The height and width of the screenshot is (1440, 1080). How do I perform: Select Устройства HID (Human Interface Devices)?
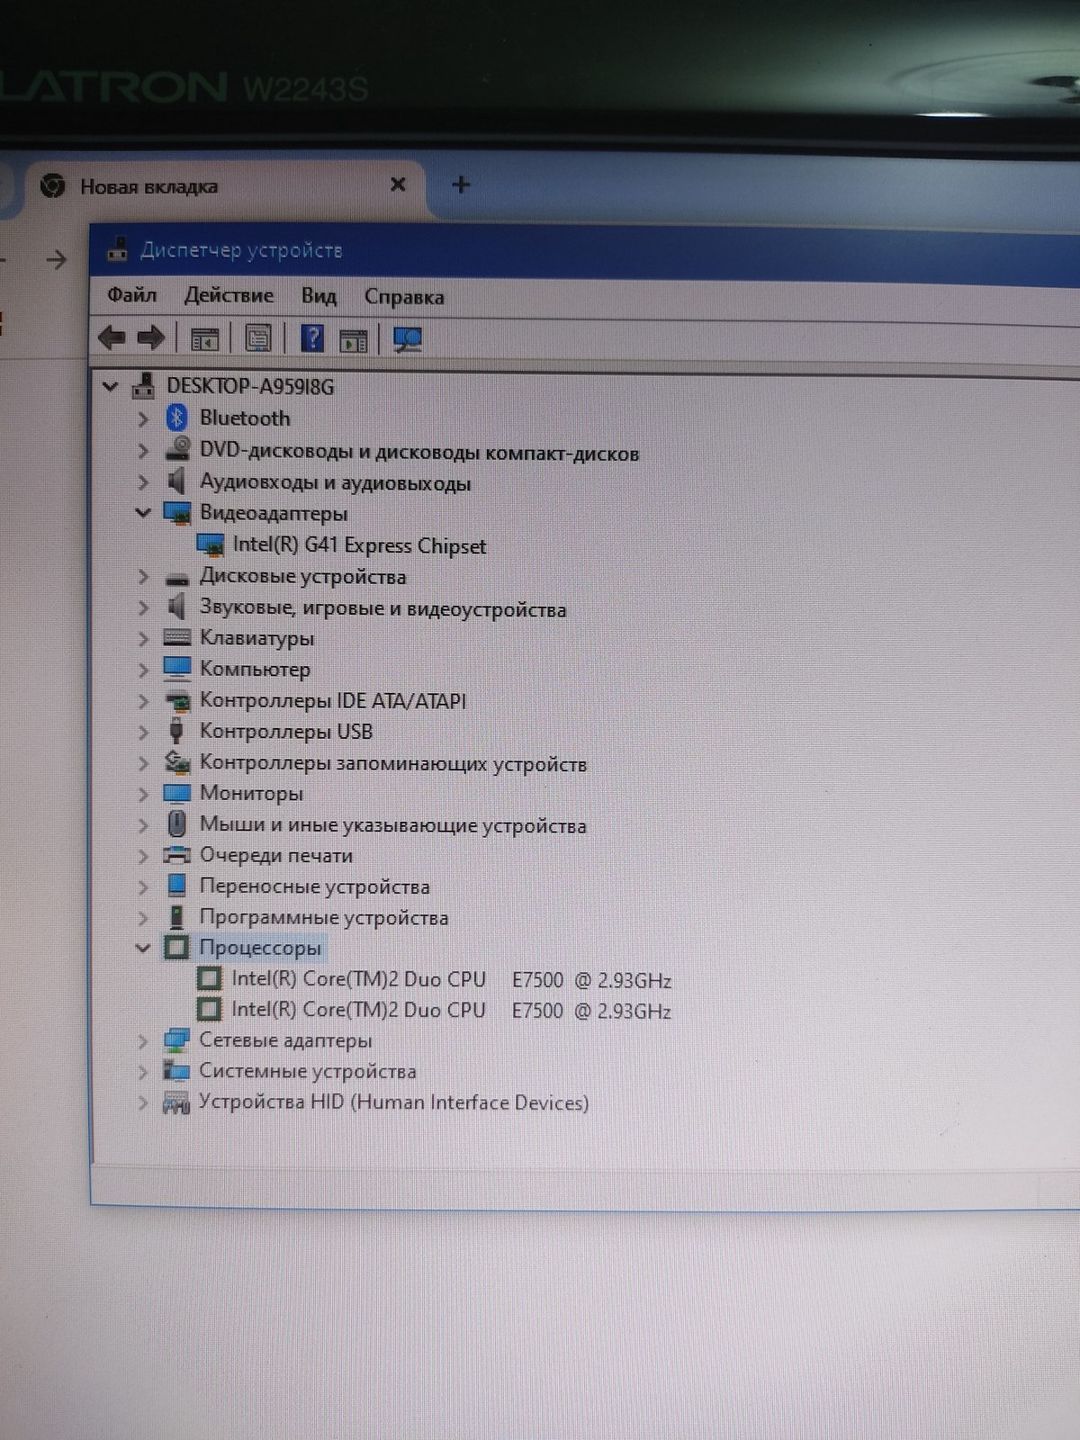tap(393, 1103)
